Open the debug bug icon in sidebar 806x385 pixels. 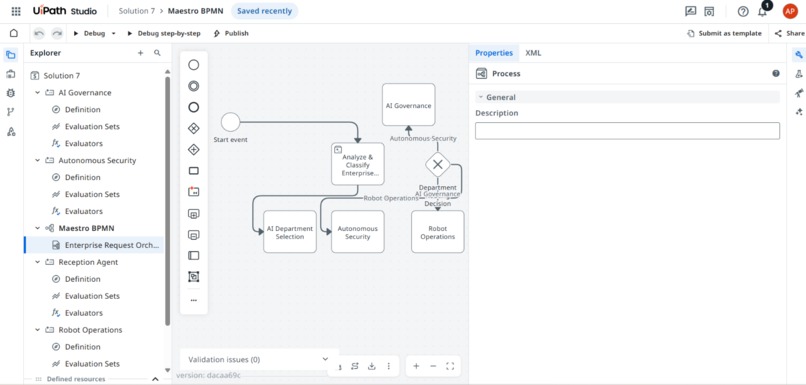10,93
